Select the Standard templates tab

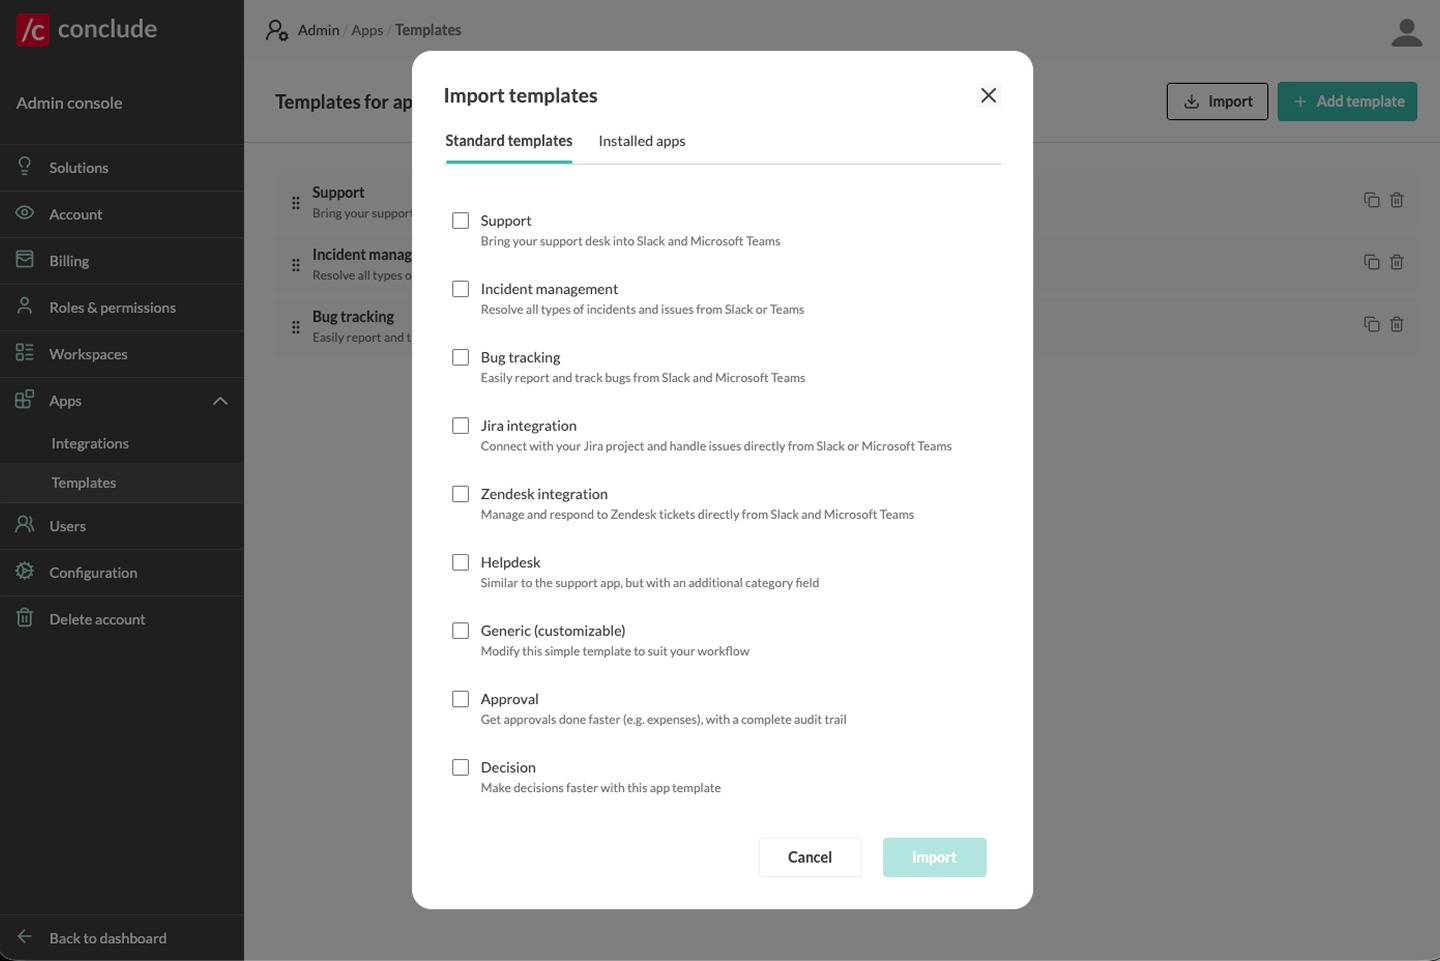[508, 141]
